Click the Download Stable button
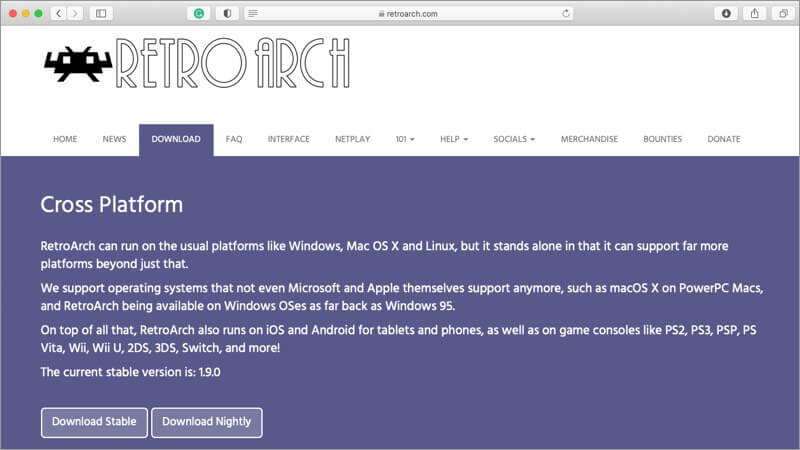The height and width of the screenshot is (450, 800). (x=94, y=422)
